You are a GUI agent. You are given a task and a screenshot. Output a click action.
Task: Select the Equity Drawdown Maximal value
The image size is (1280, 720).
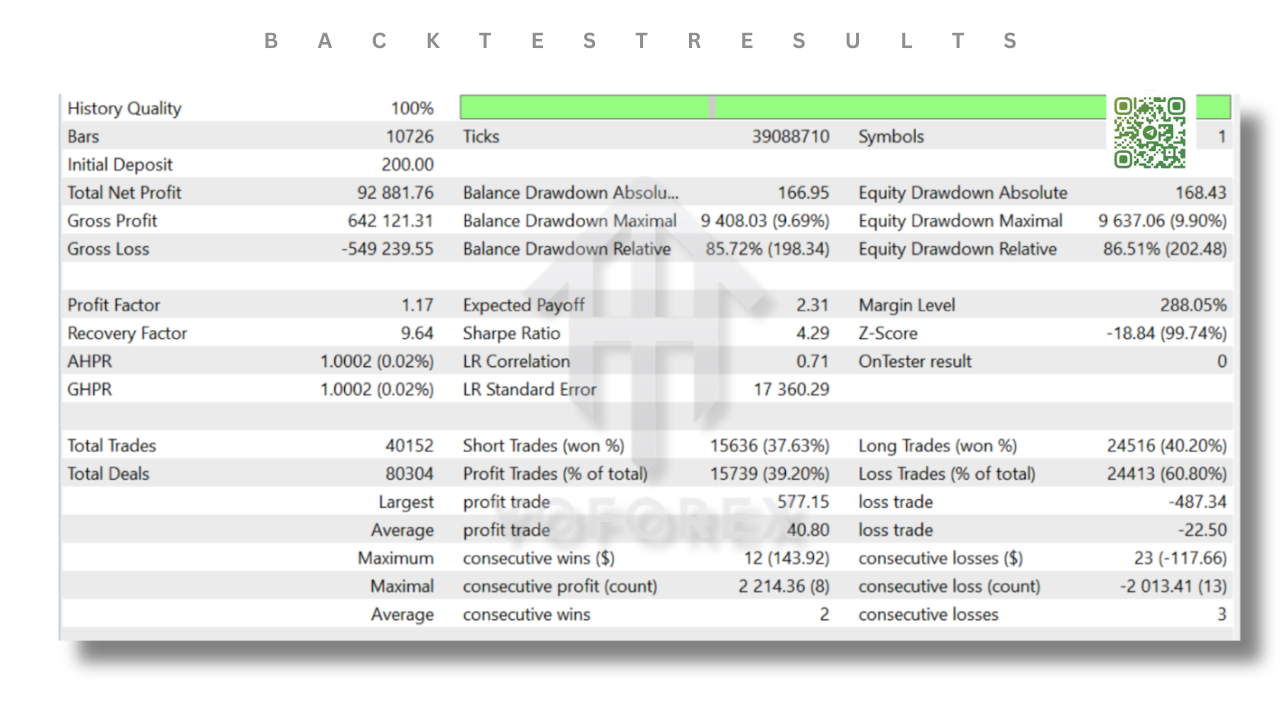[1160, 220]
